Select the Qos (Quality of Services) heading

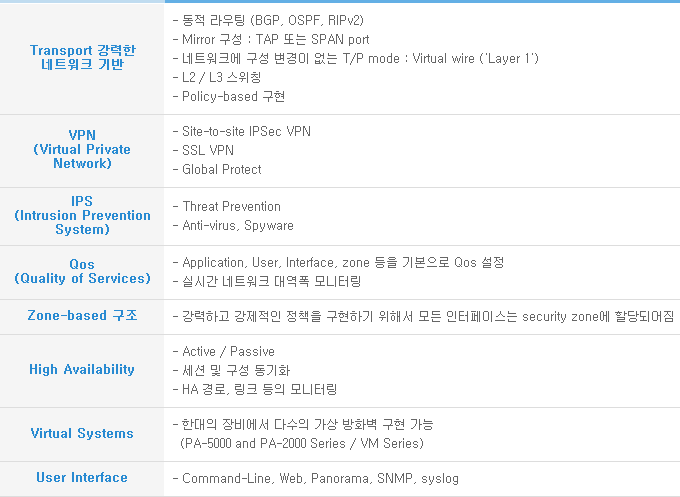(82, 271)
